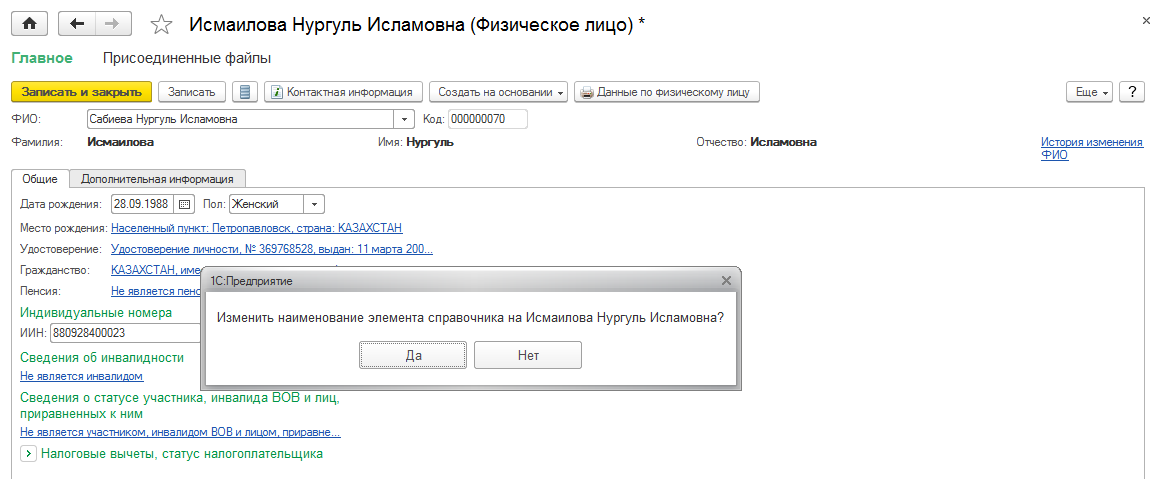Open the calendar picker for birth date
The width and height of the screenshot is (1163, 479).
183,204
